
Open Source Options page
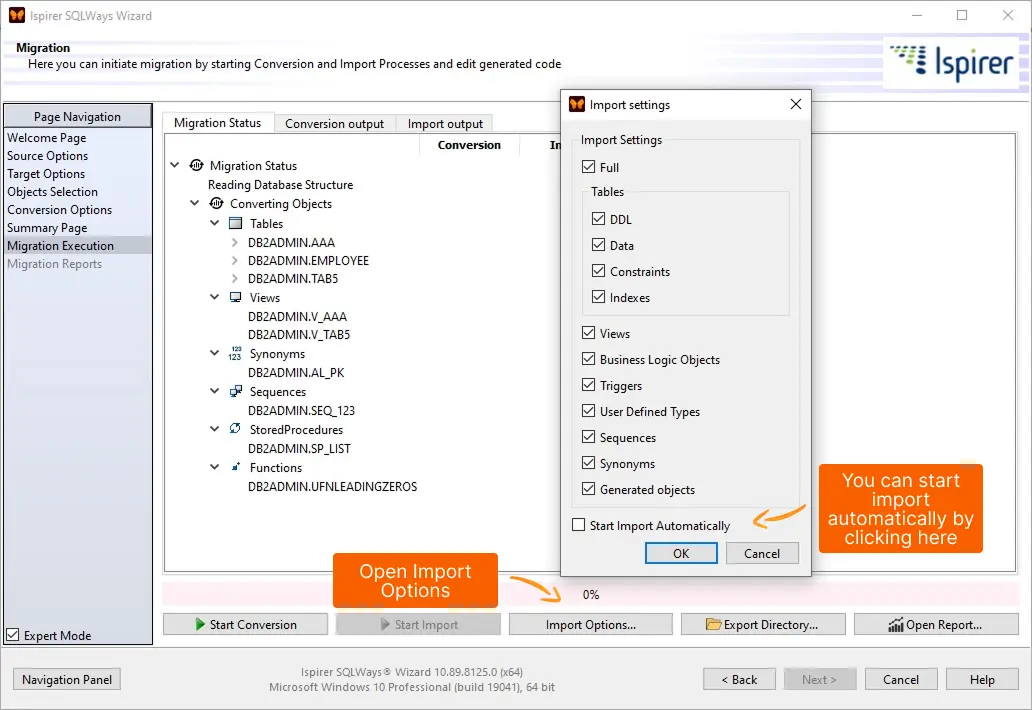pyautogui.click(x=47, y=156)
